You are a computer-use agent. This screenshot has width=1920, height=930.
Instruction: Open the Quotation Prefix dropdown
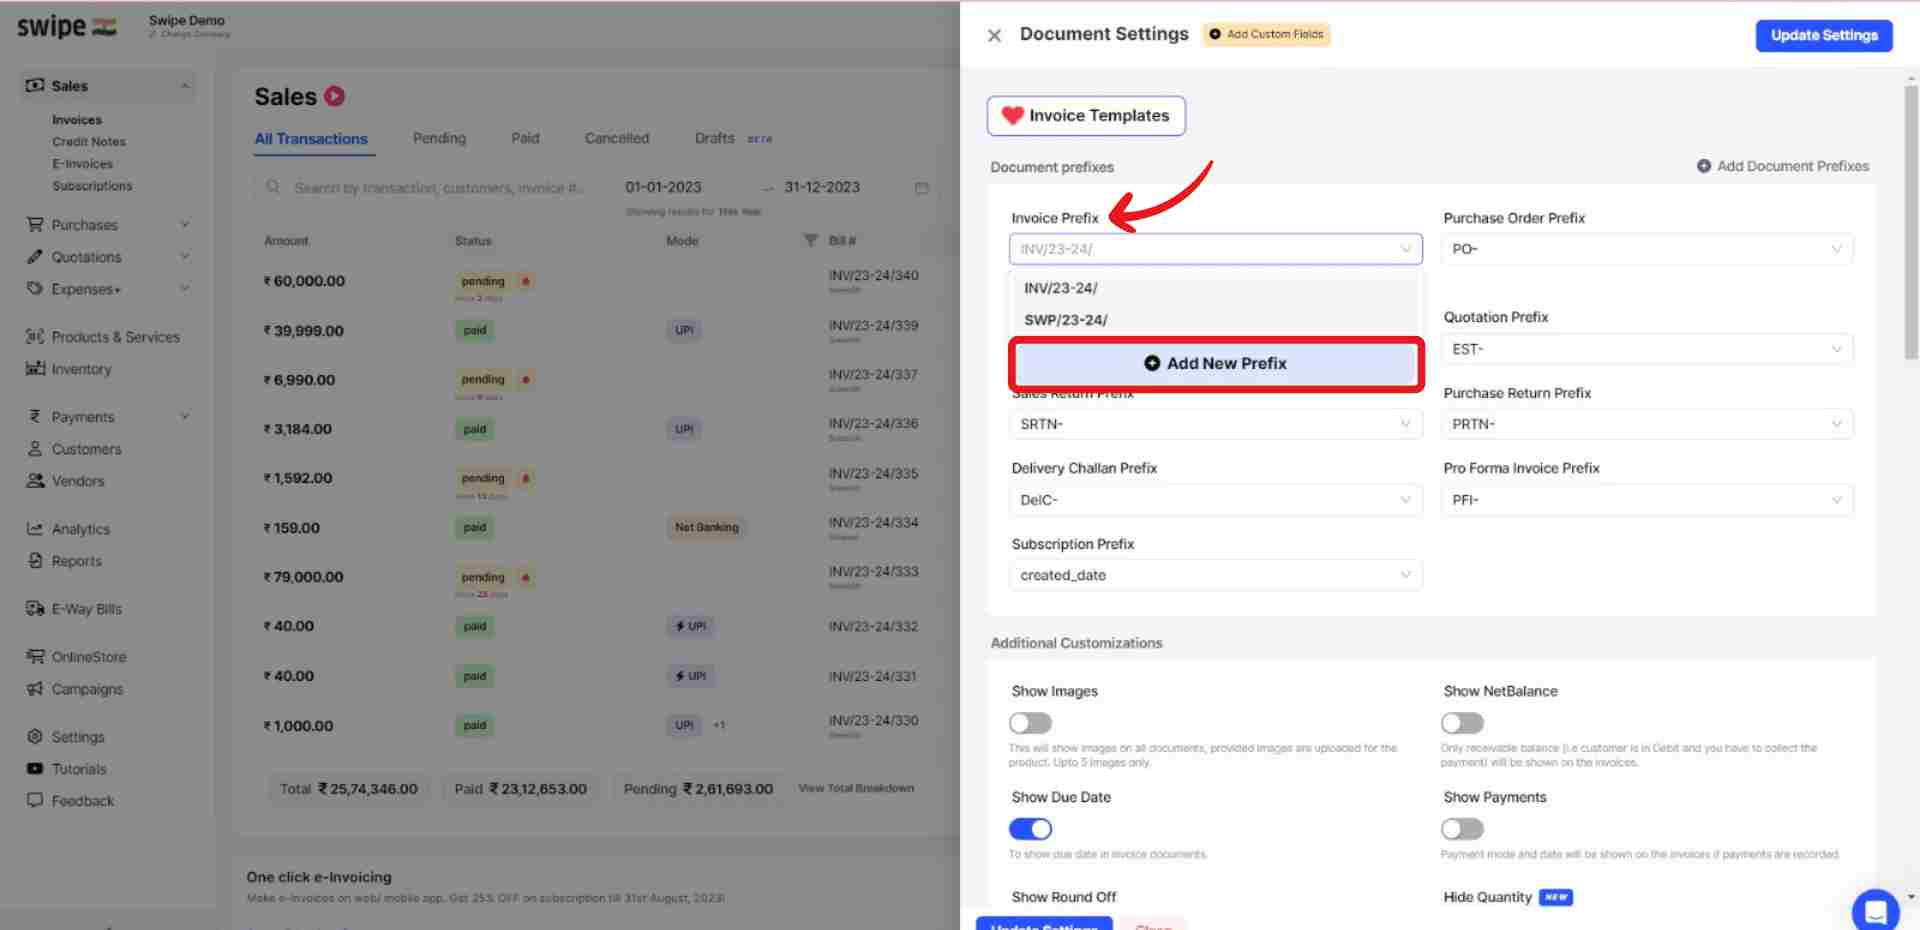click(1648, 349)
